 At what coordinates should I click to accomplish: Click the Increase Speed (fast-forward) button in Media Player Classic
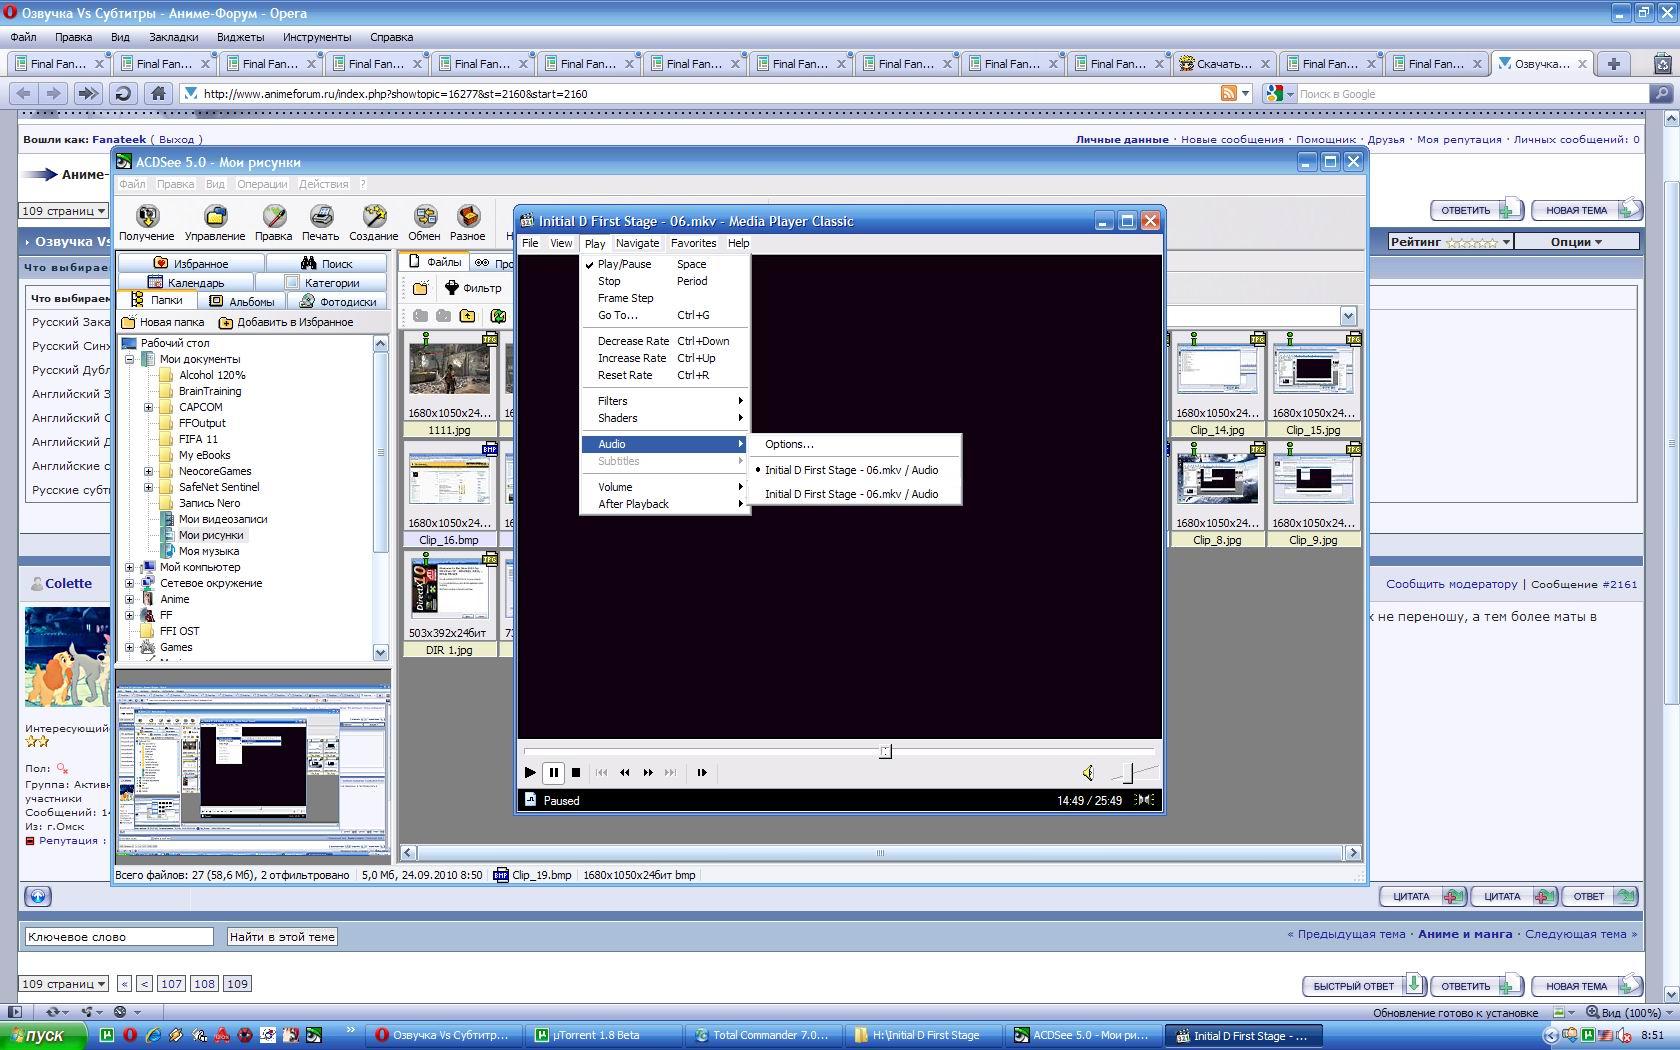pyautogui.click(x=648, y=772)
